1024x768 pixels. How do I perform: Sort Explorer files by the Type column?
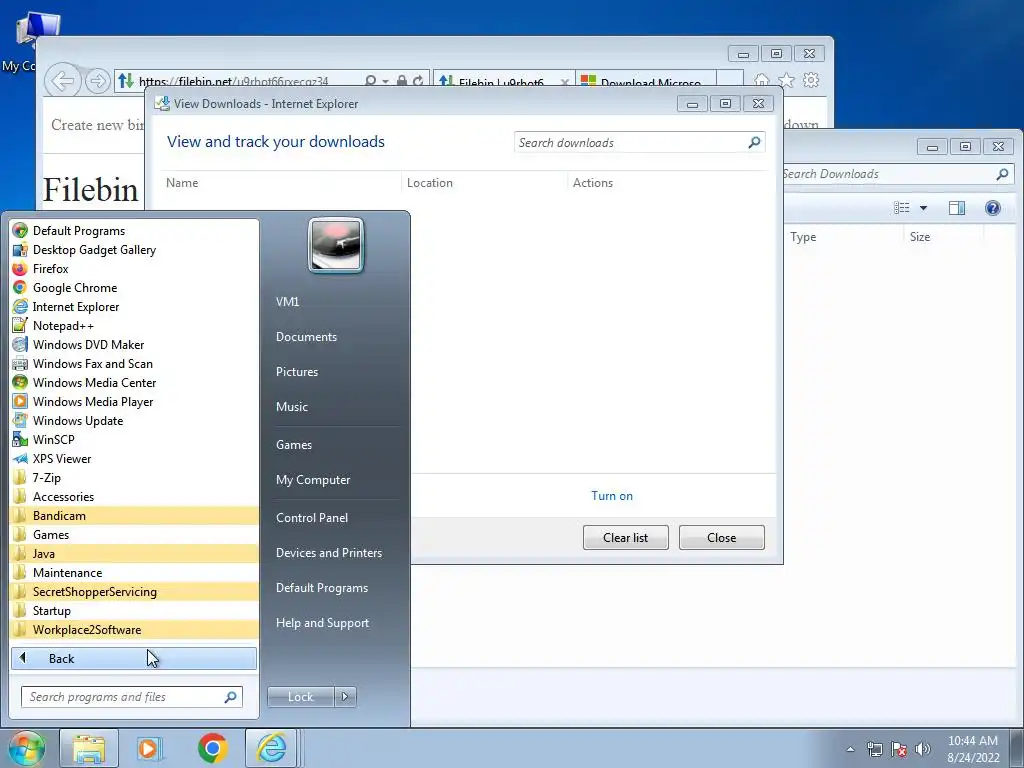click(803, 237)
